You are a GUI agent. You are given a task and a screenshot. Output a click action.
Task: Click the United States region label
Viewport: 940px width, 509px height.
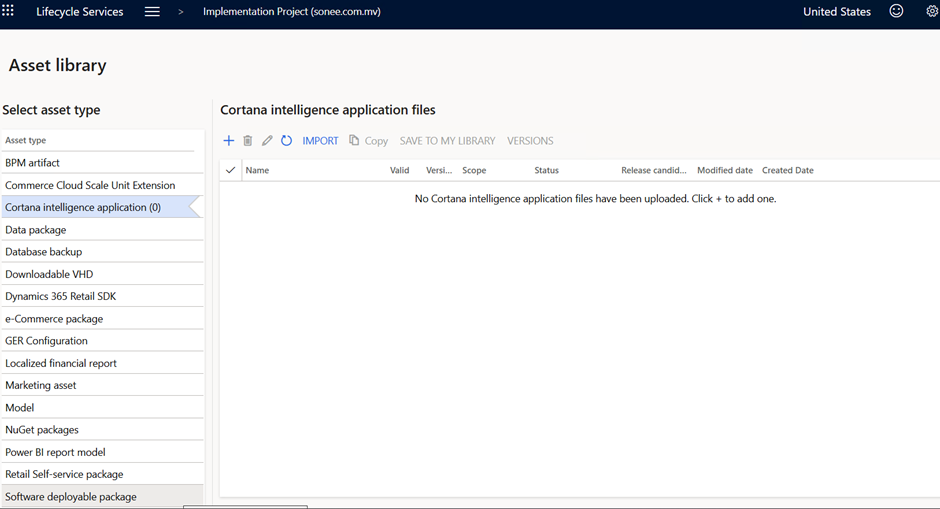tap(837, 11)
